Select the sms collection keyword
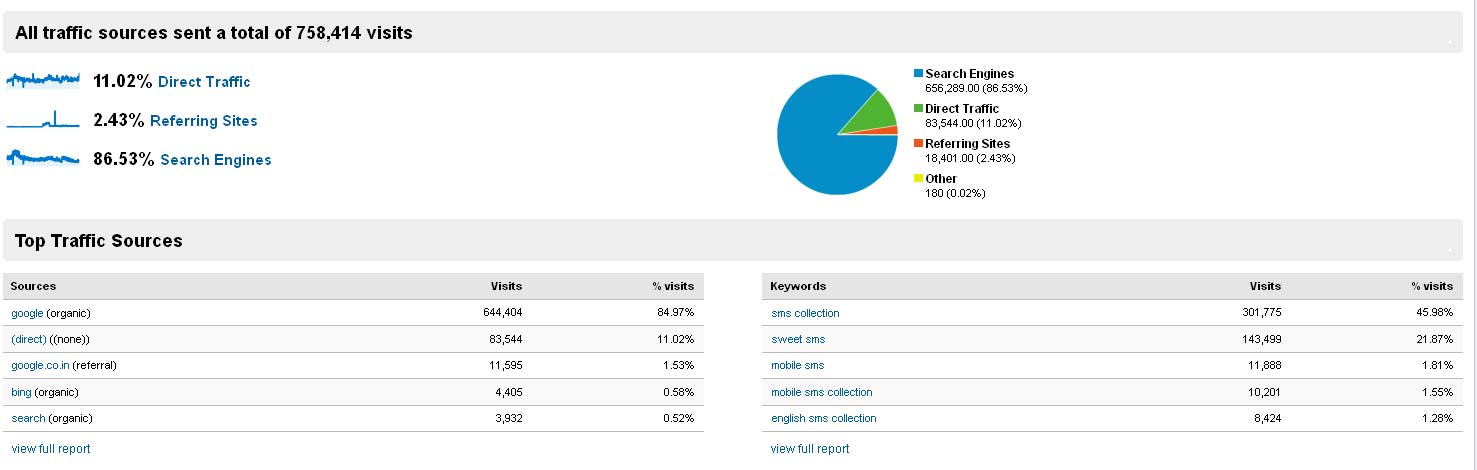 (x=805, y=313)
